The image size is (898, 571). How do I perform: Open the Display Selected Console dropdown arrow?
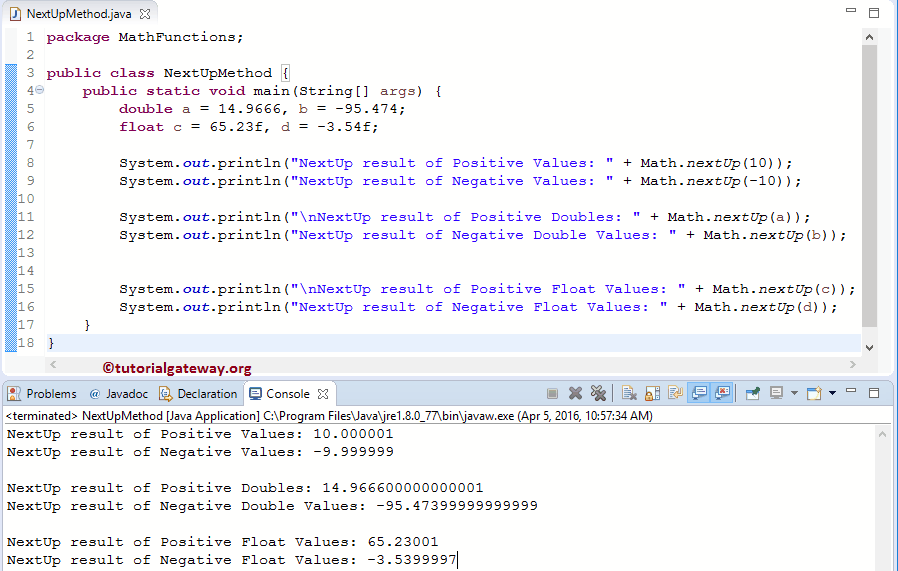[794, 393]
